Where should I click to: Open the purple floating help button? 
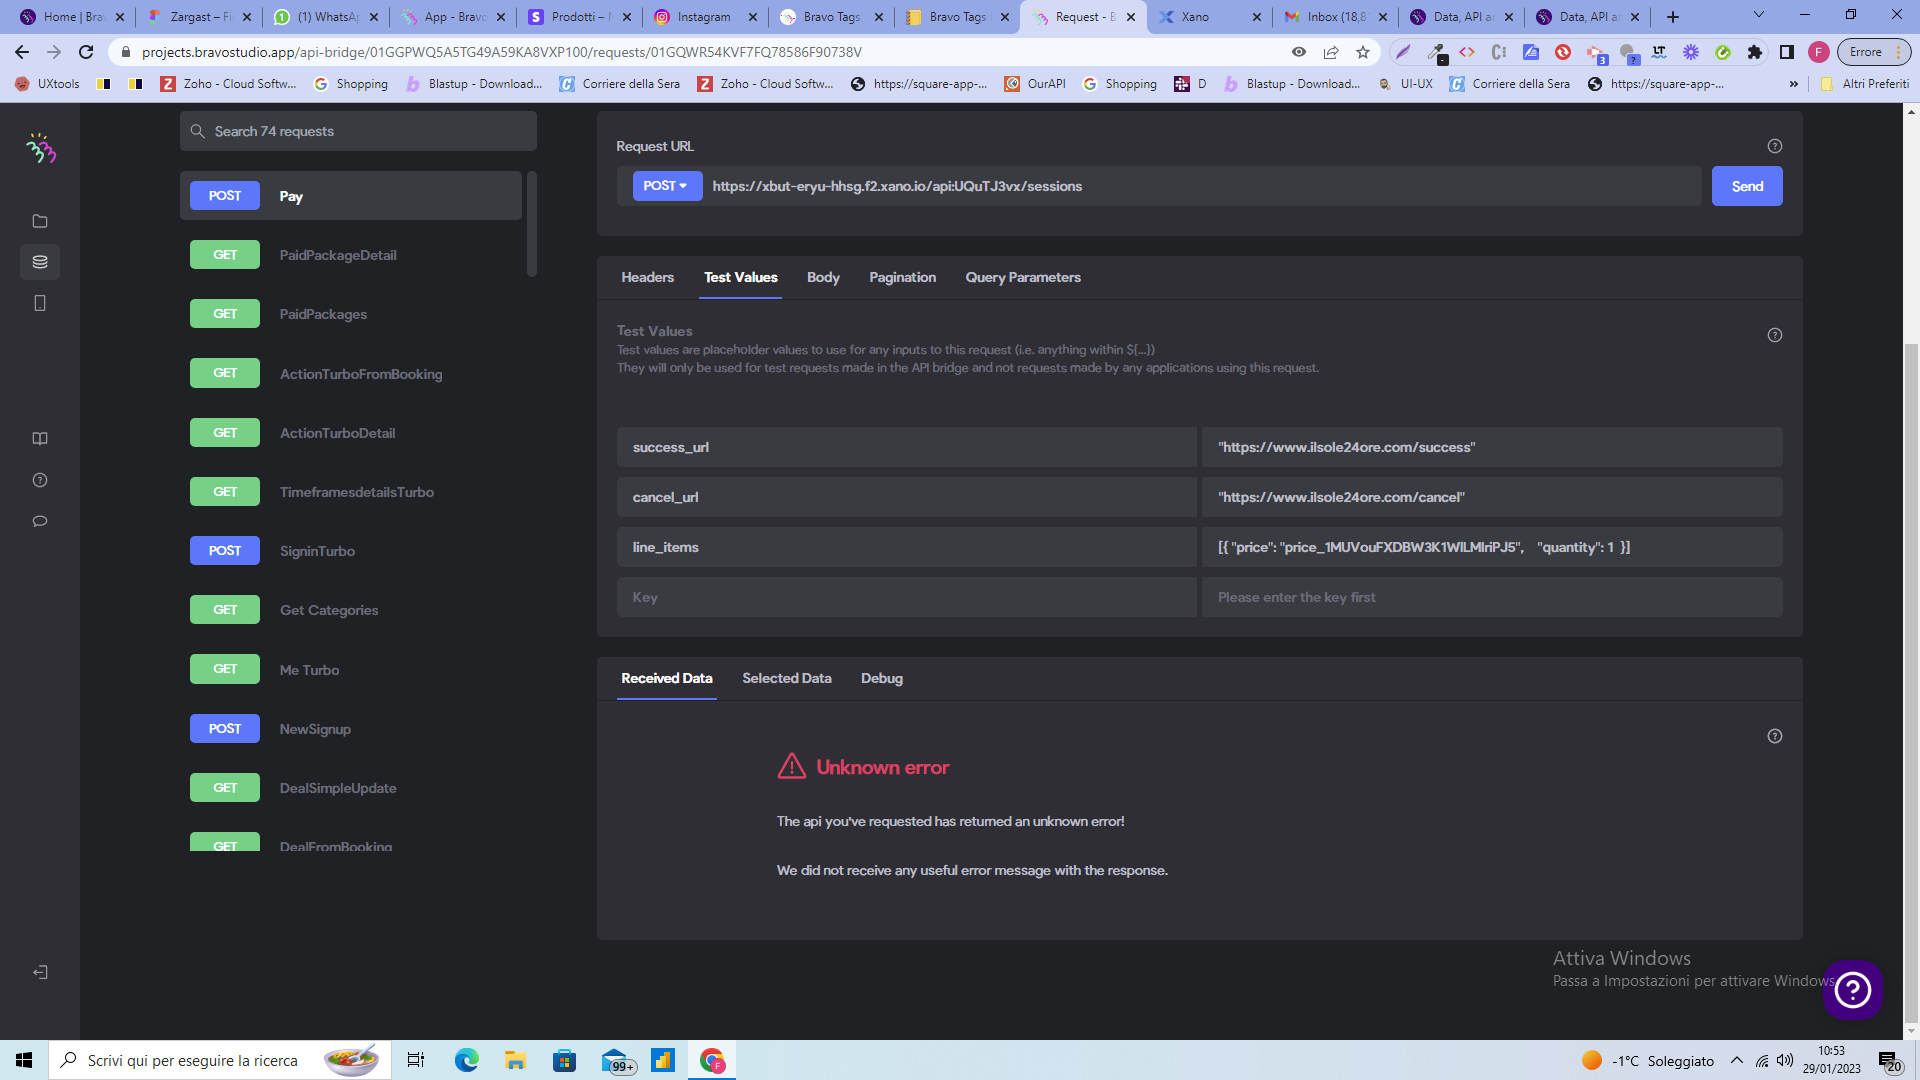(x=1853, y=990)
